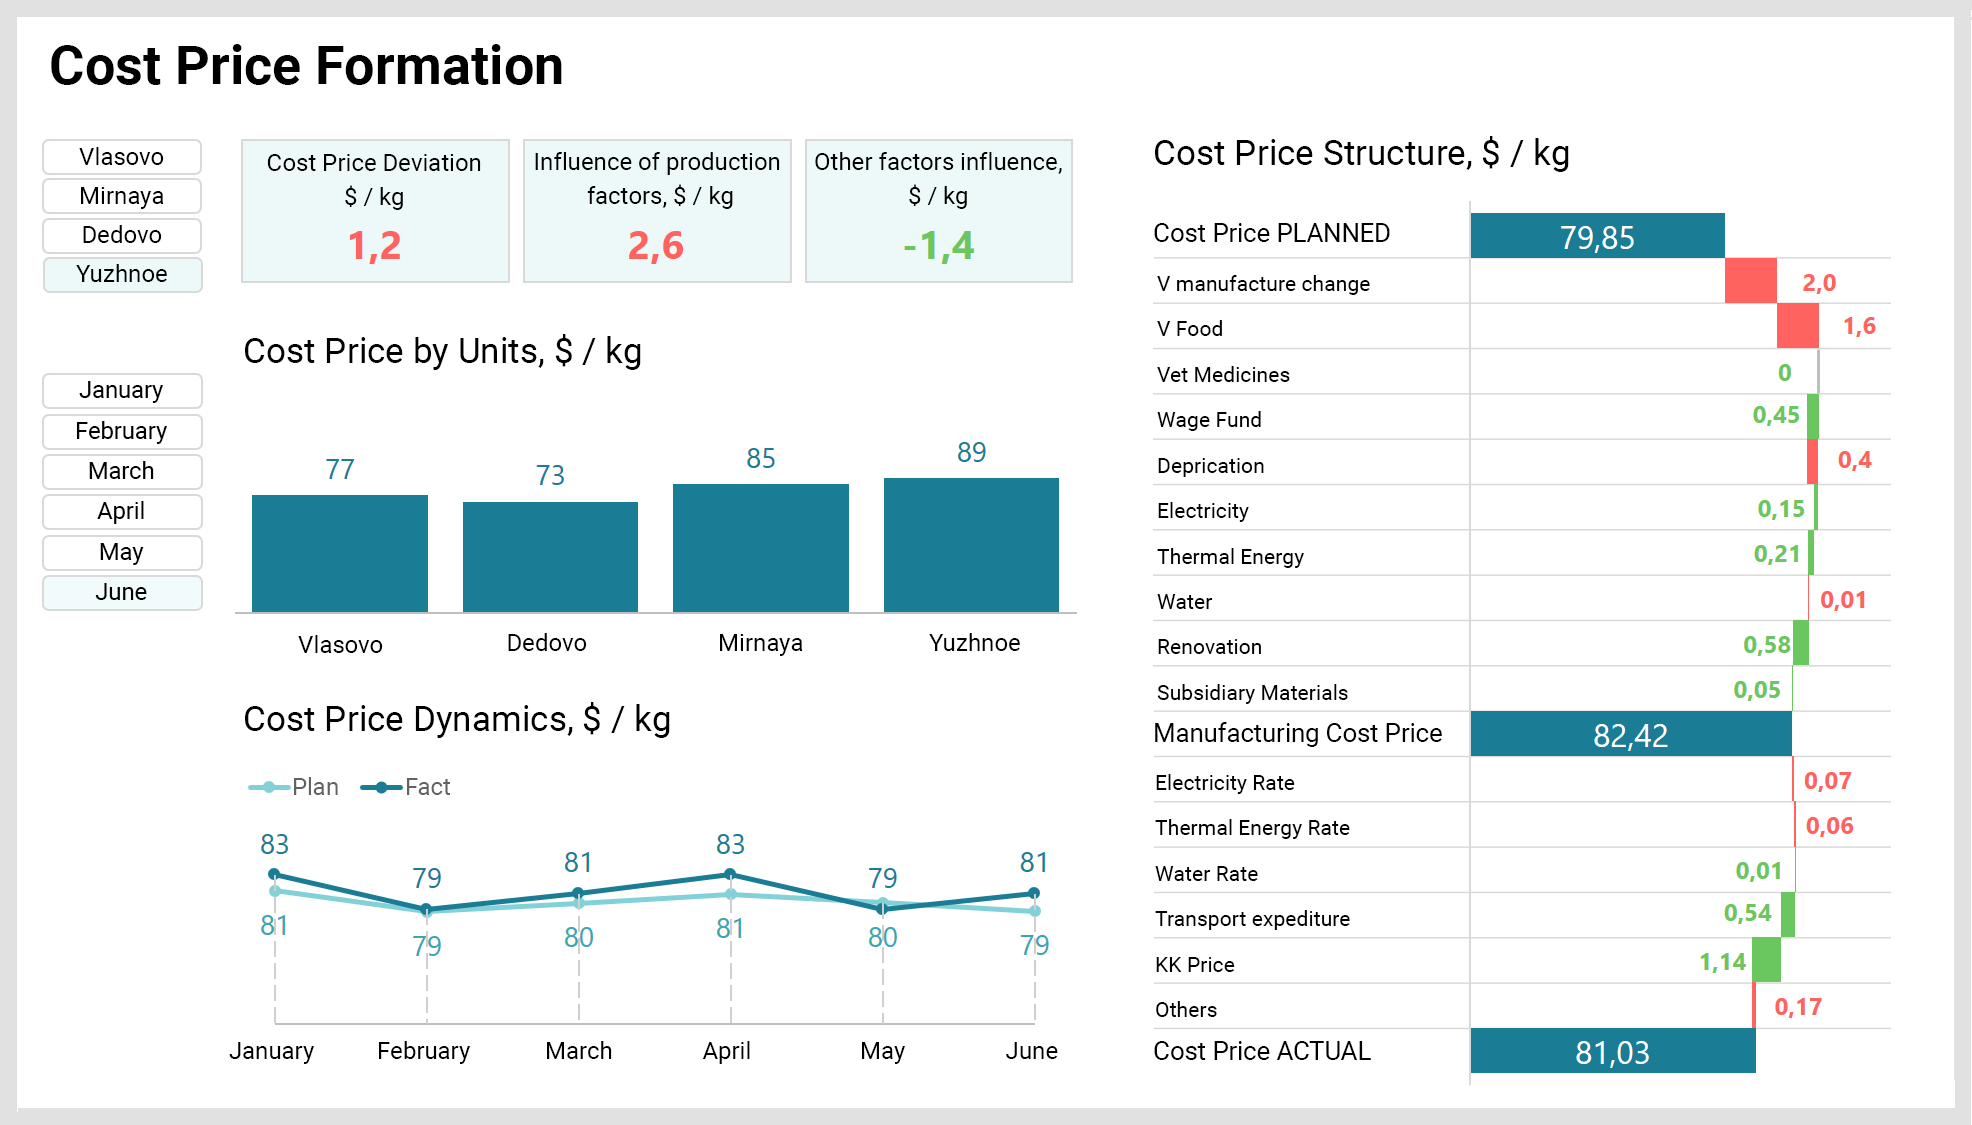1972x1125 pixels.
Task: Filter by May
Action: pyautogui.click(x=122, y=552)
